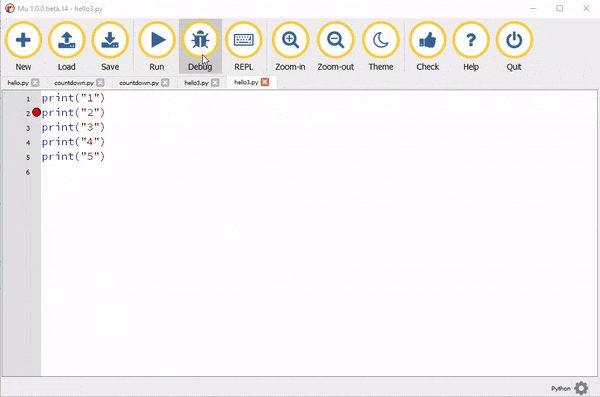This screenshot has width=600, height=397.
Task: Toggle the Theme moon button
Action: click(381, 46)
